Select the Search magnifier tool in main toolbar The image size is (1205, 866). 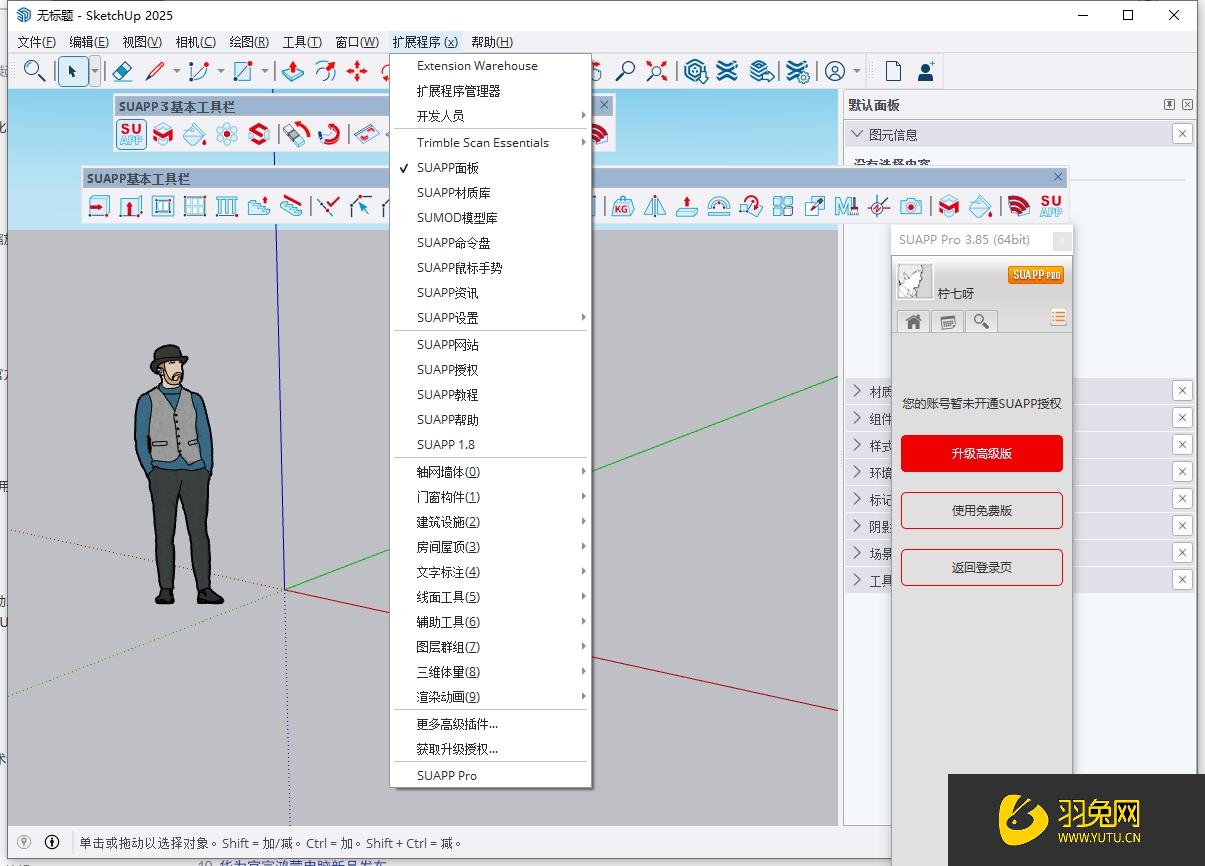tap(34, 71)
